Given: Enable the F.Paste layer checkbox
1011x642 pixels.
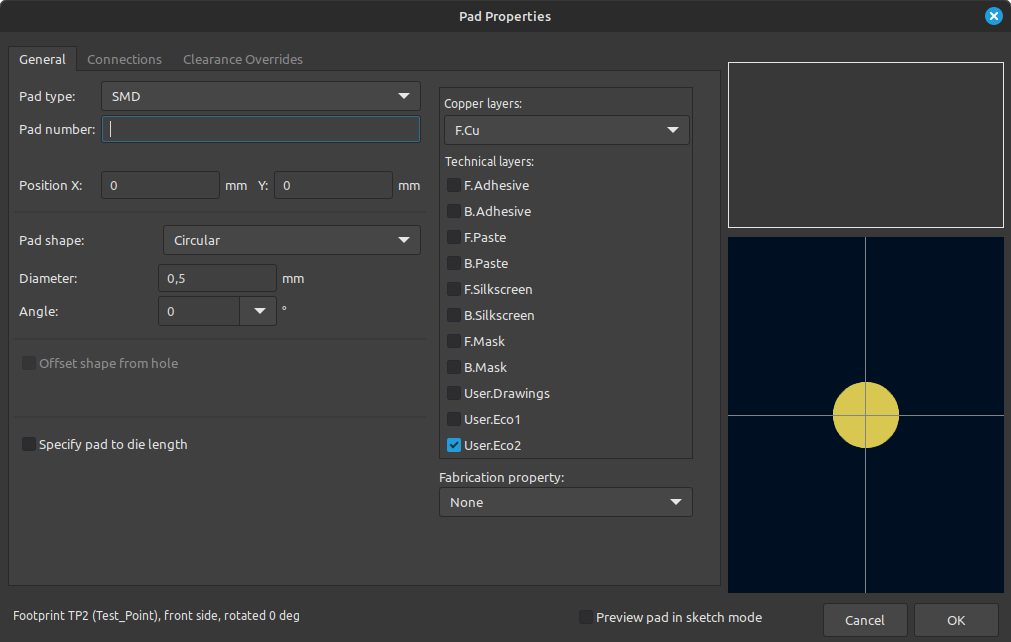Looking at the screenshot, I should pos(454,237).
